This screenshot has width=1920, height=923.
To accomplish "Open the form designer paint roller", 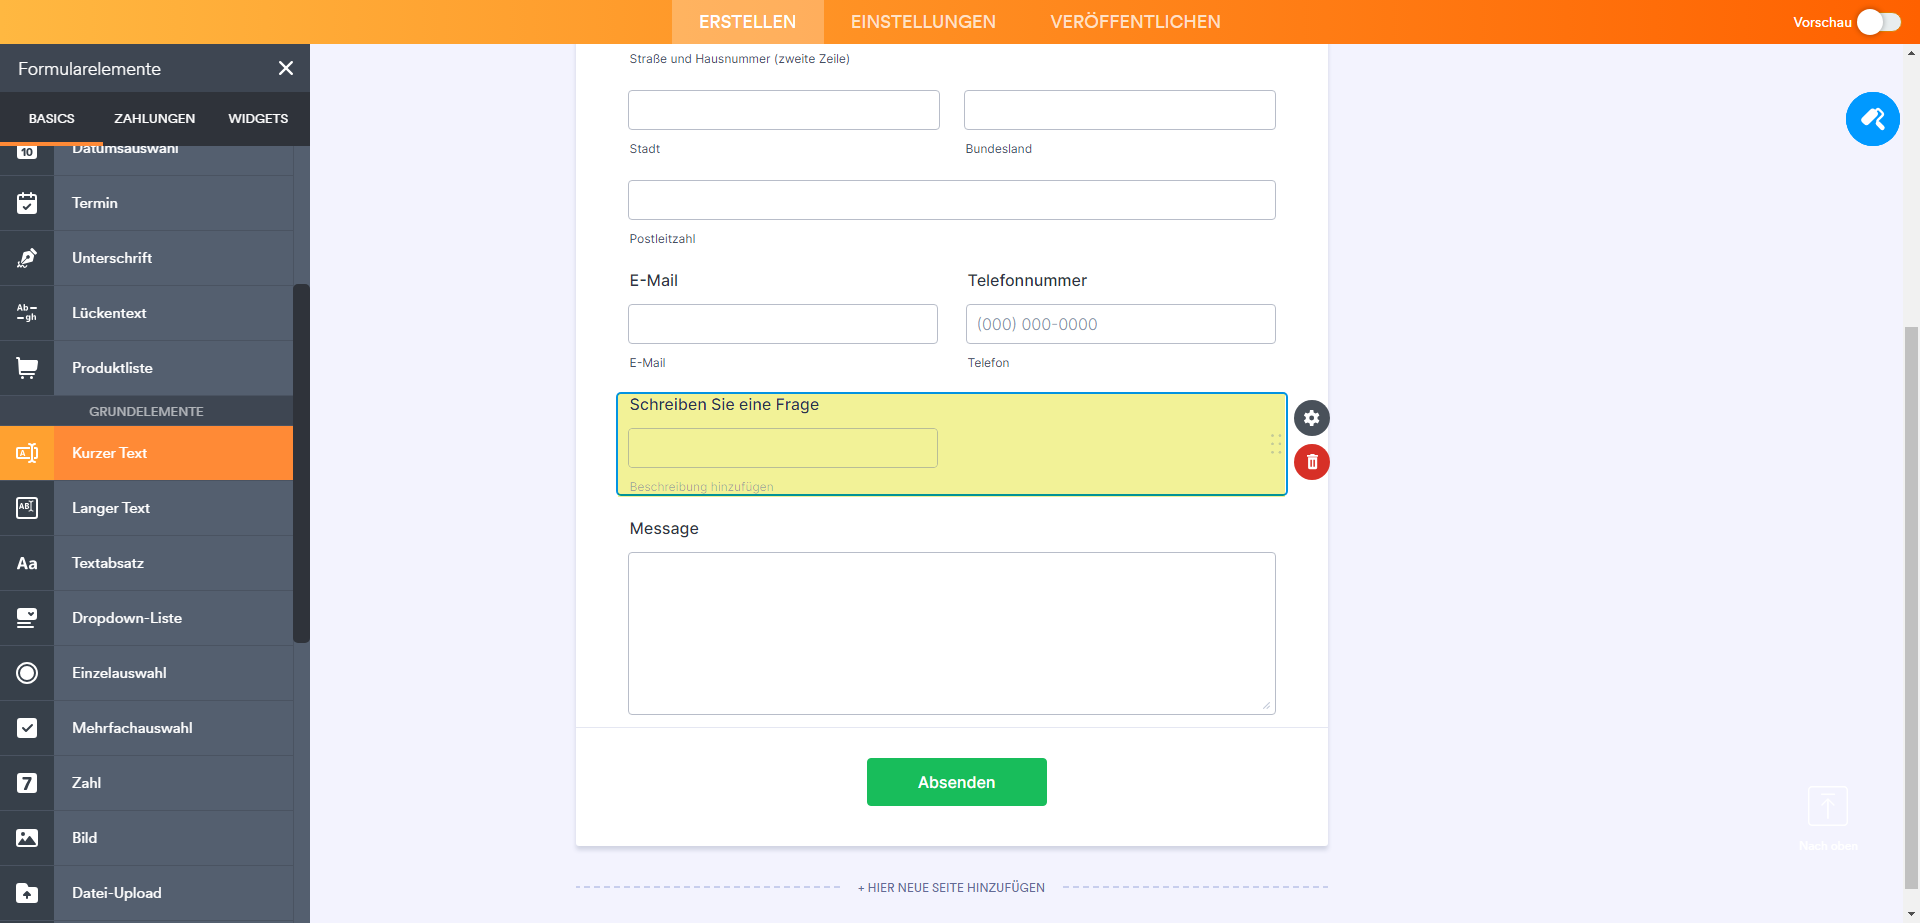I will coord(1872,119).
